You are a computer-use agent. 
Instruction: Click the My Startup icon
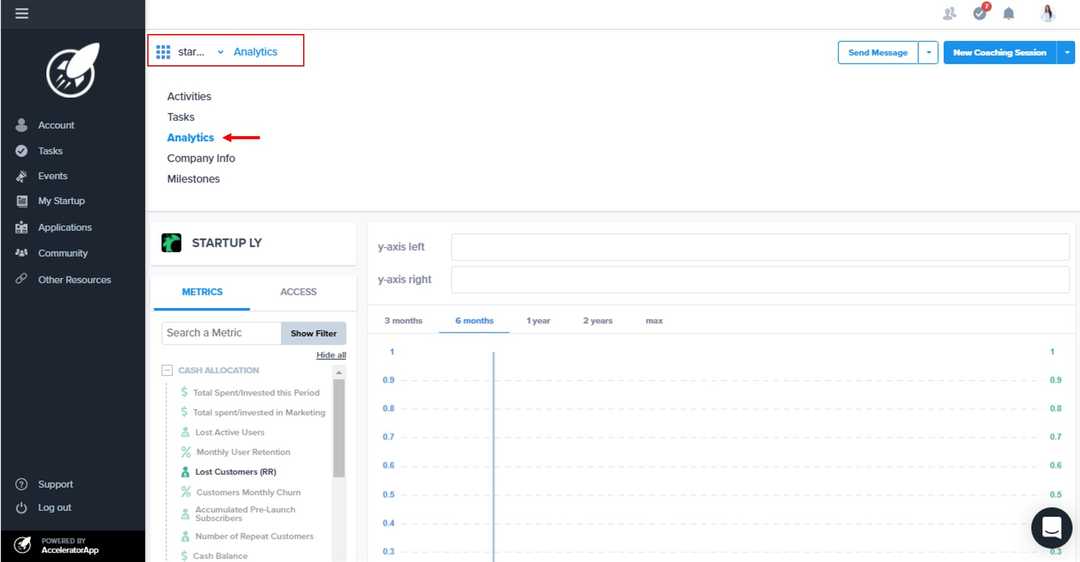coord(21,201)
